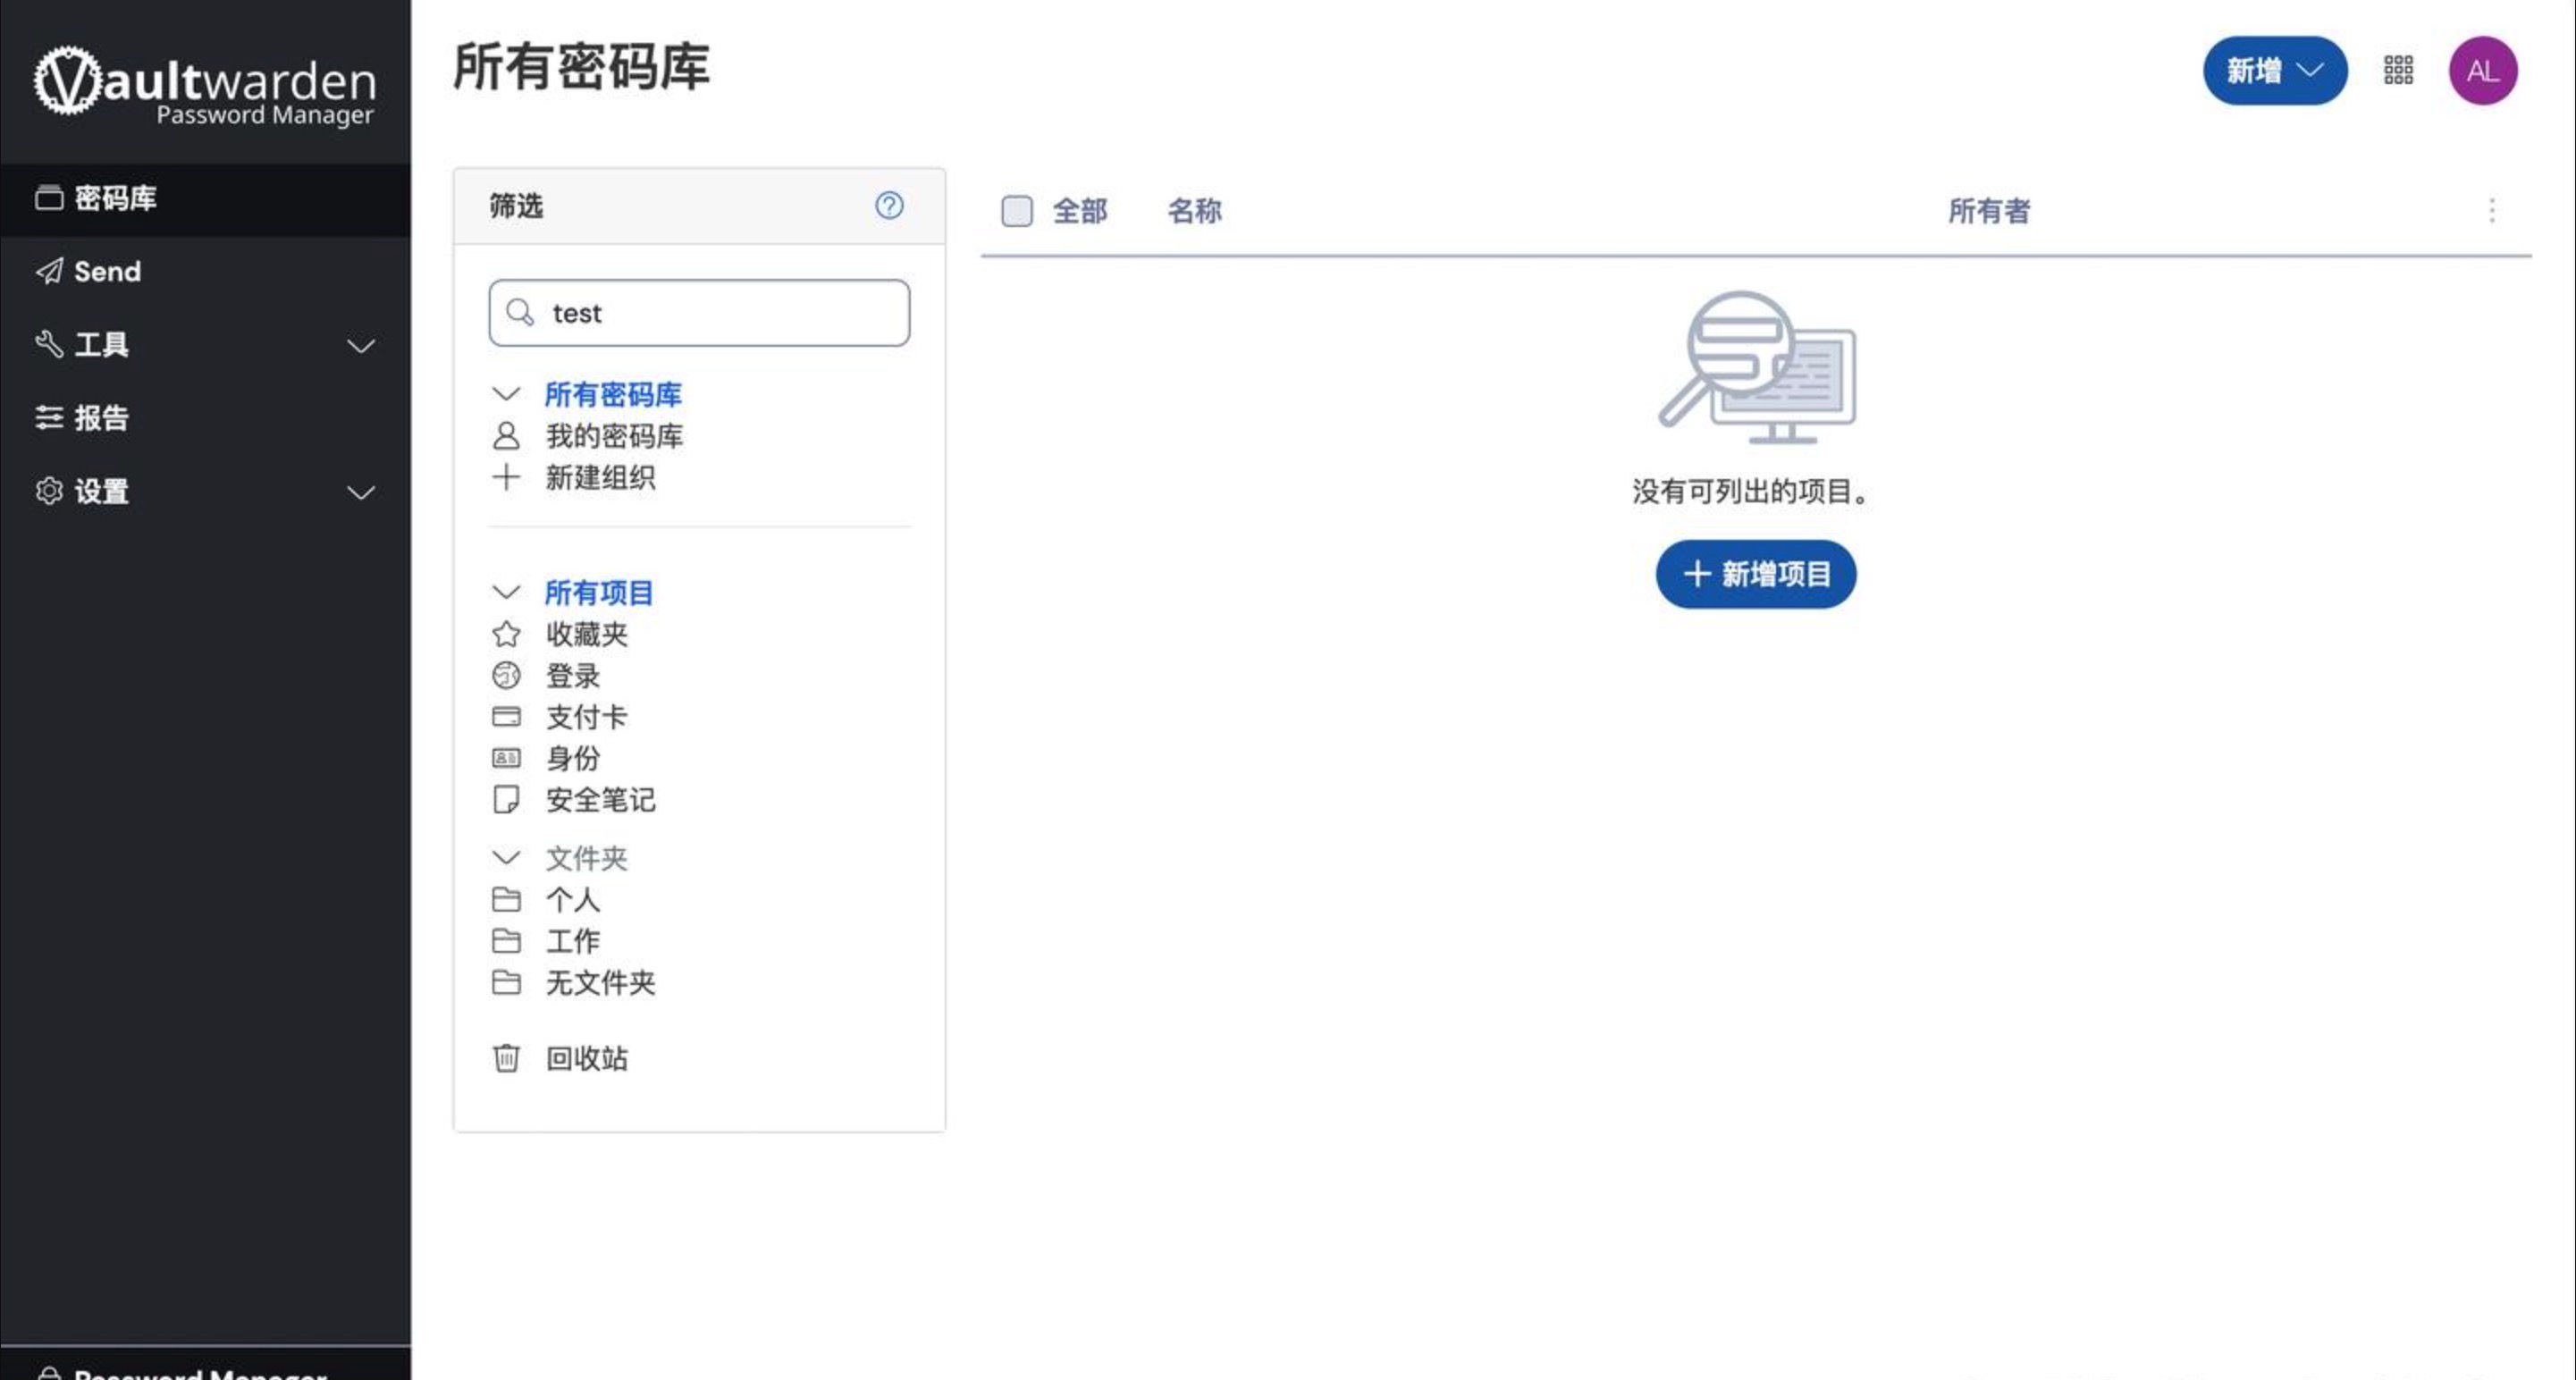The width and height of the screenshot is (2576, 1380).
Task: Click person icon beside 我的密码库
Action: pyautogui.click(x=506, y=436)
